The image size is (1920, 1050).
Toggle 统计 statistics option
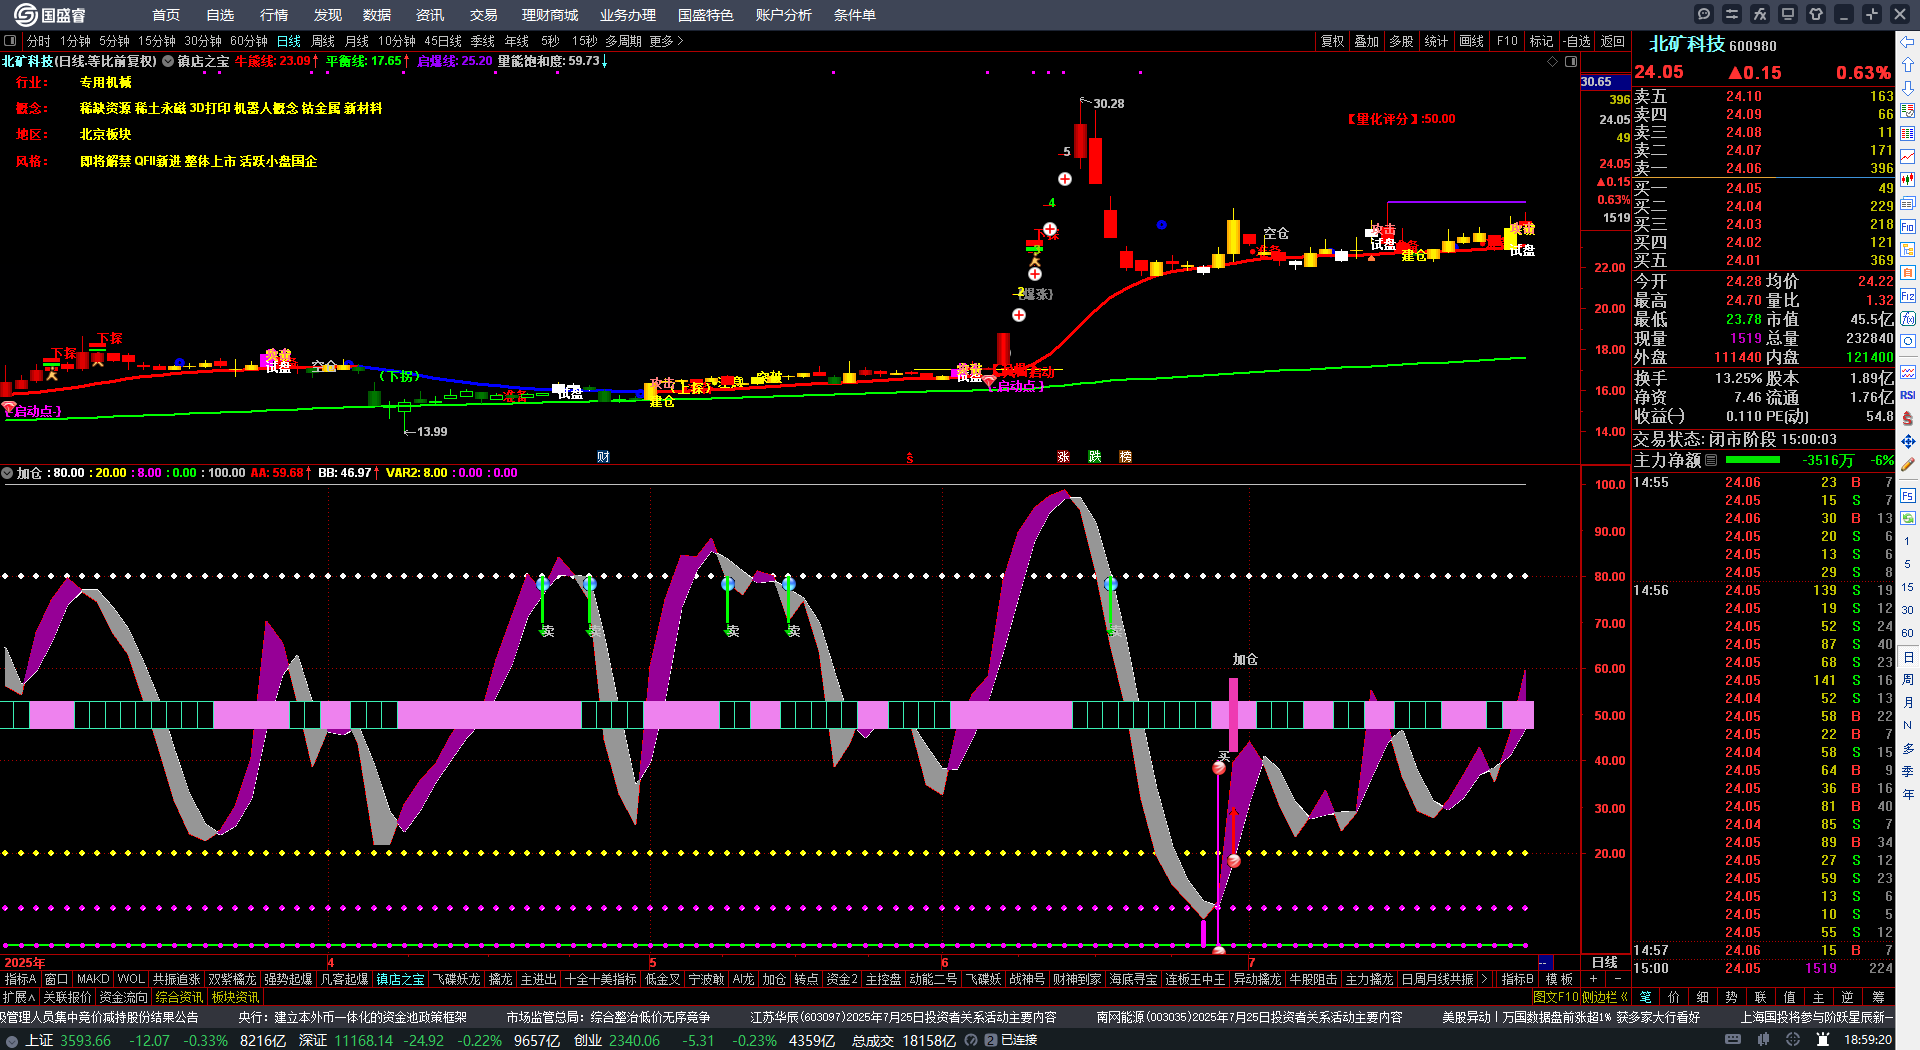point(1436,41)
